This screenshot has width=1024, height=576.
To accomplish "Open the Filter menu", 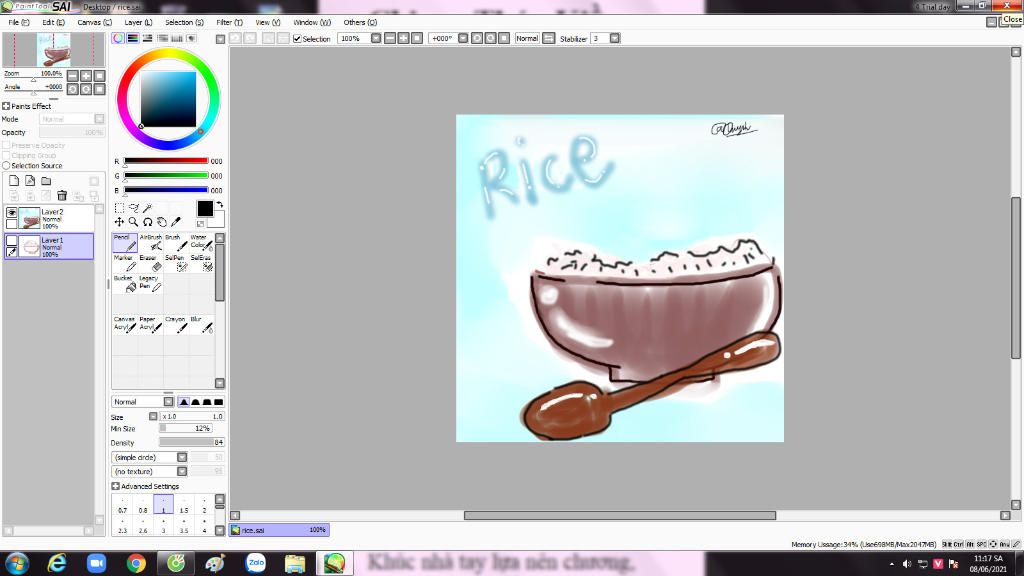I will click(x=229, y=22).
